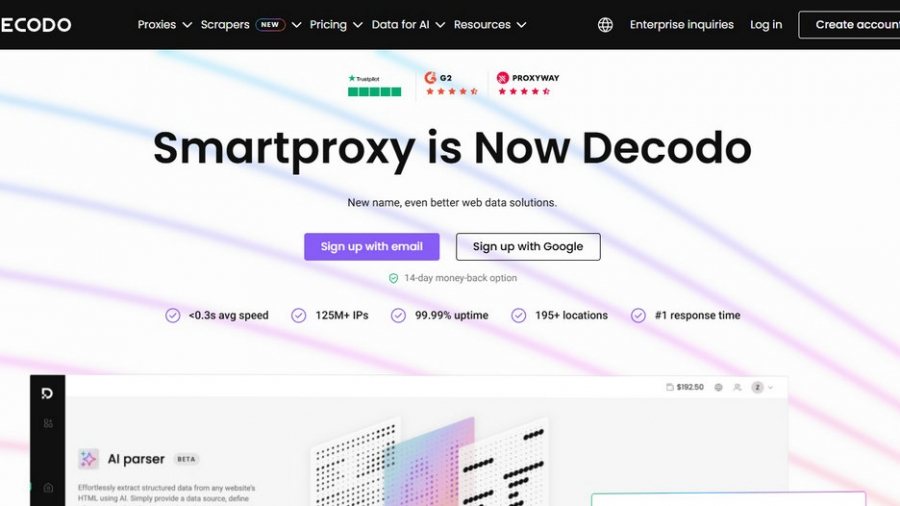Open the Resources navigation item
The width and height of the screenshot is (900, 506).
482,25
